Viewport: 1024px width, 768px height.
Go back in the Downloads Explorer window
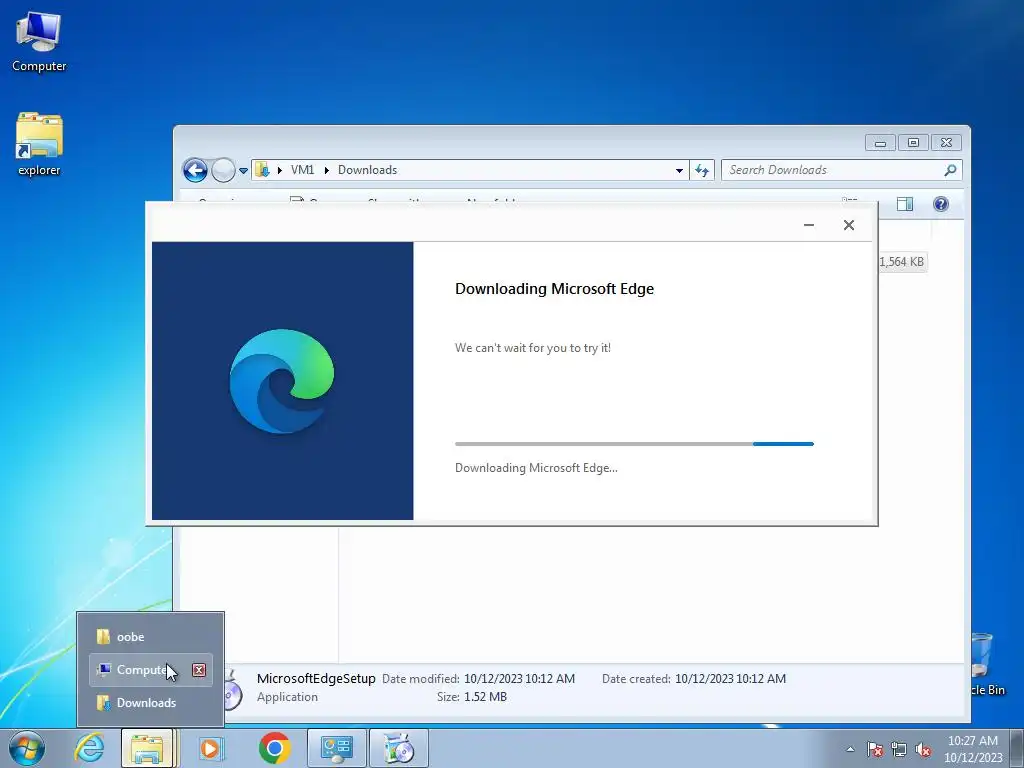pos(195,170)
